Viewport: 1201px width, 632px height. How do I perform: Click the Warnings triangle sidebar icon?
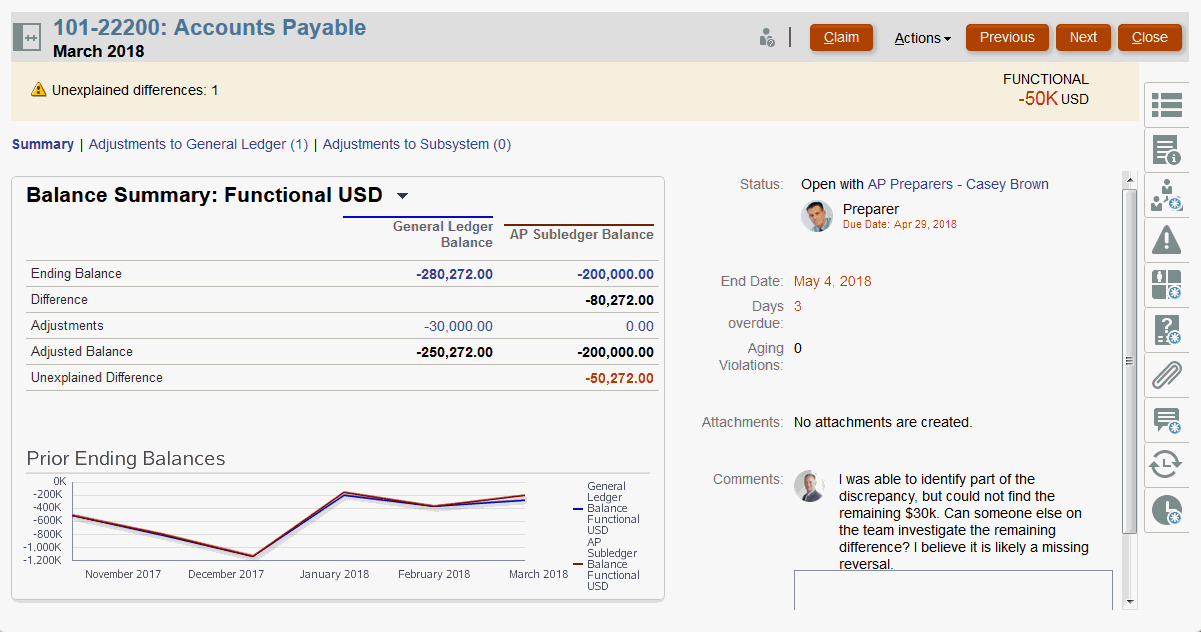1166,239
